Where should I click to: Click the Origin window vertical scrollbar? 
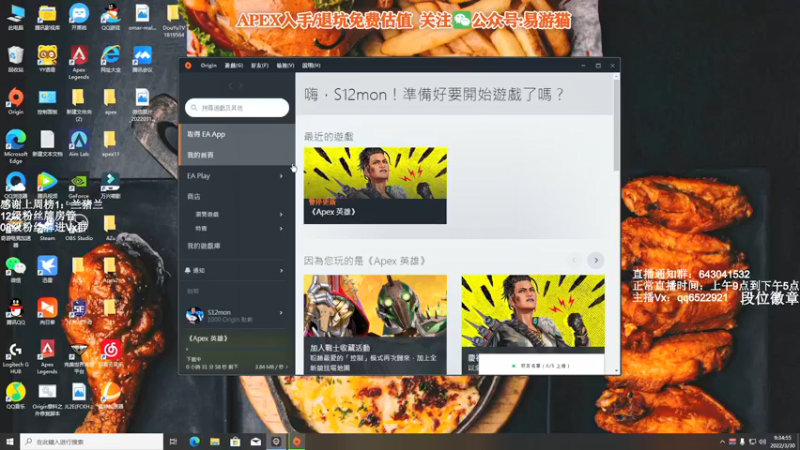pos(616,125)
